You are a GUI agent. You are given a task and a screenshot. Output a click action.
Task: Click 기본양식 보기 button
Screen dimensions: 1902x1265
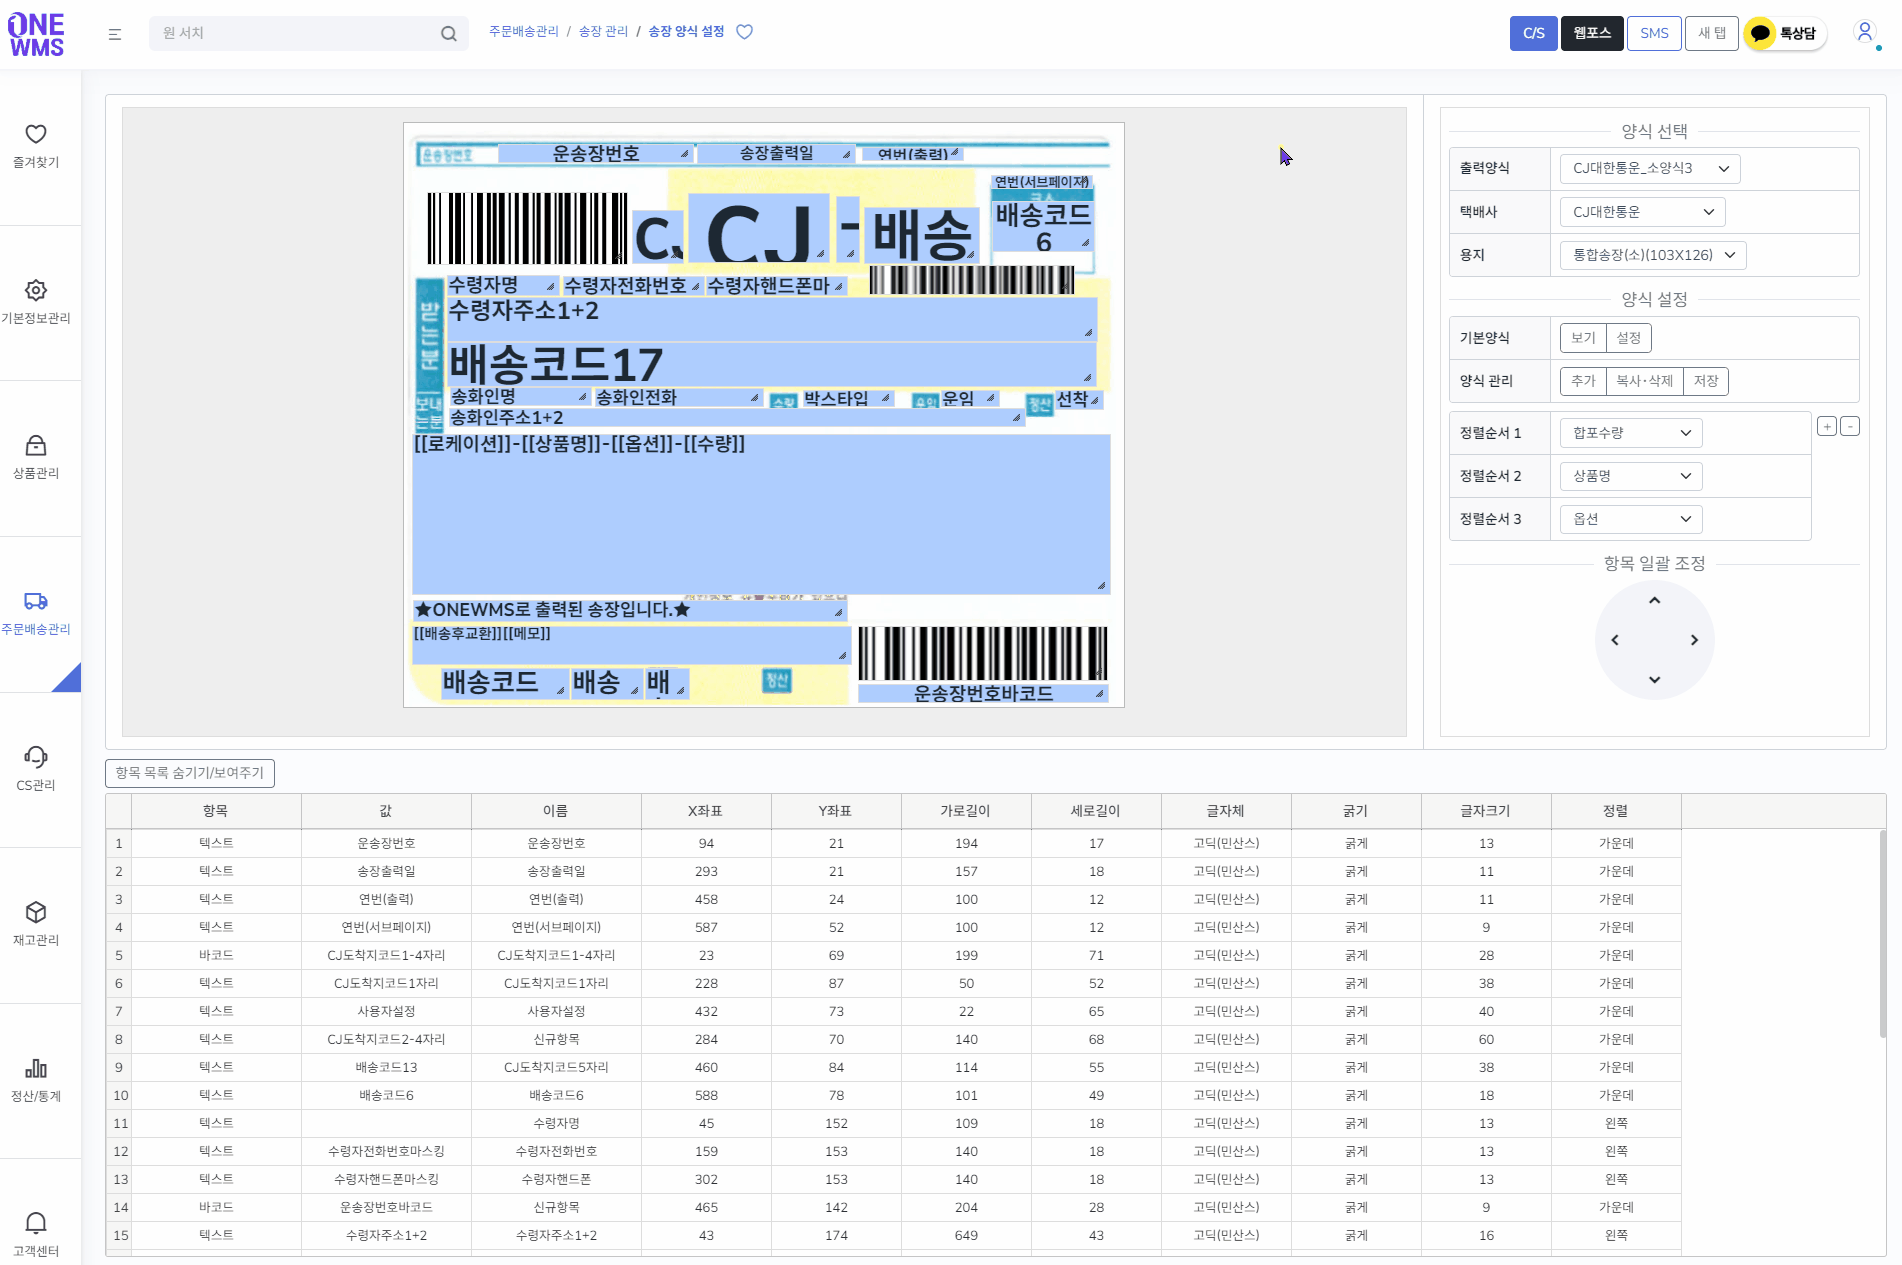[x=1583, y=338]
